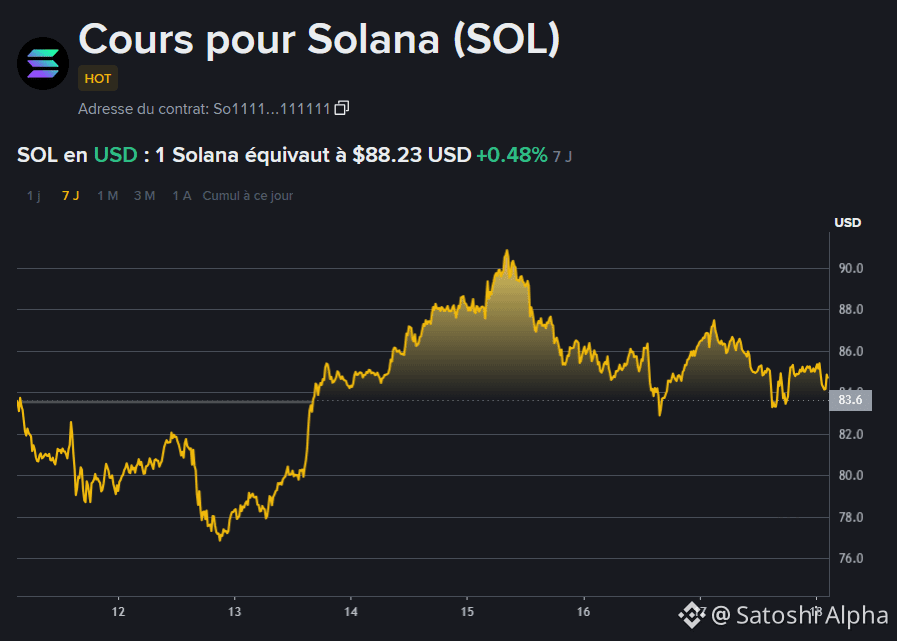The width and height of the screenshot is (897, 641).
Task: Select the Cumul à ce jour range
Action: point(248,196)
